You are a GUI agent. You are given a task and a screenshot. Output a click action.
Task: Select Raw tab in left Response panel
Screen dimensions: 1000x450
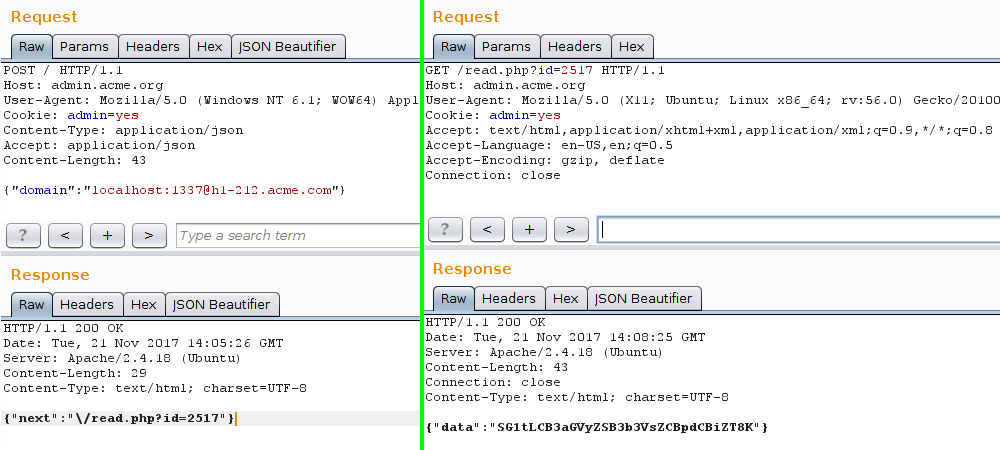tap(31, 305)
